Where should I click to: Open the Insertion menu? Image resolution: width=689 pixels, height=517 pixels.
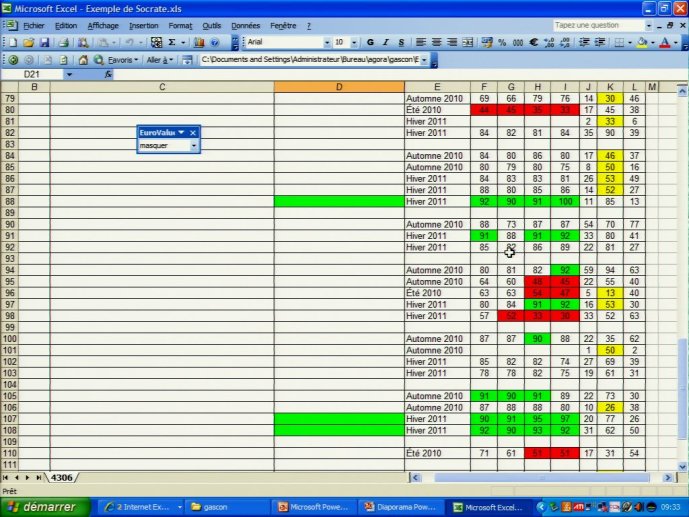click(x=144, y=26)
